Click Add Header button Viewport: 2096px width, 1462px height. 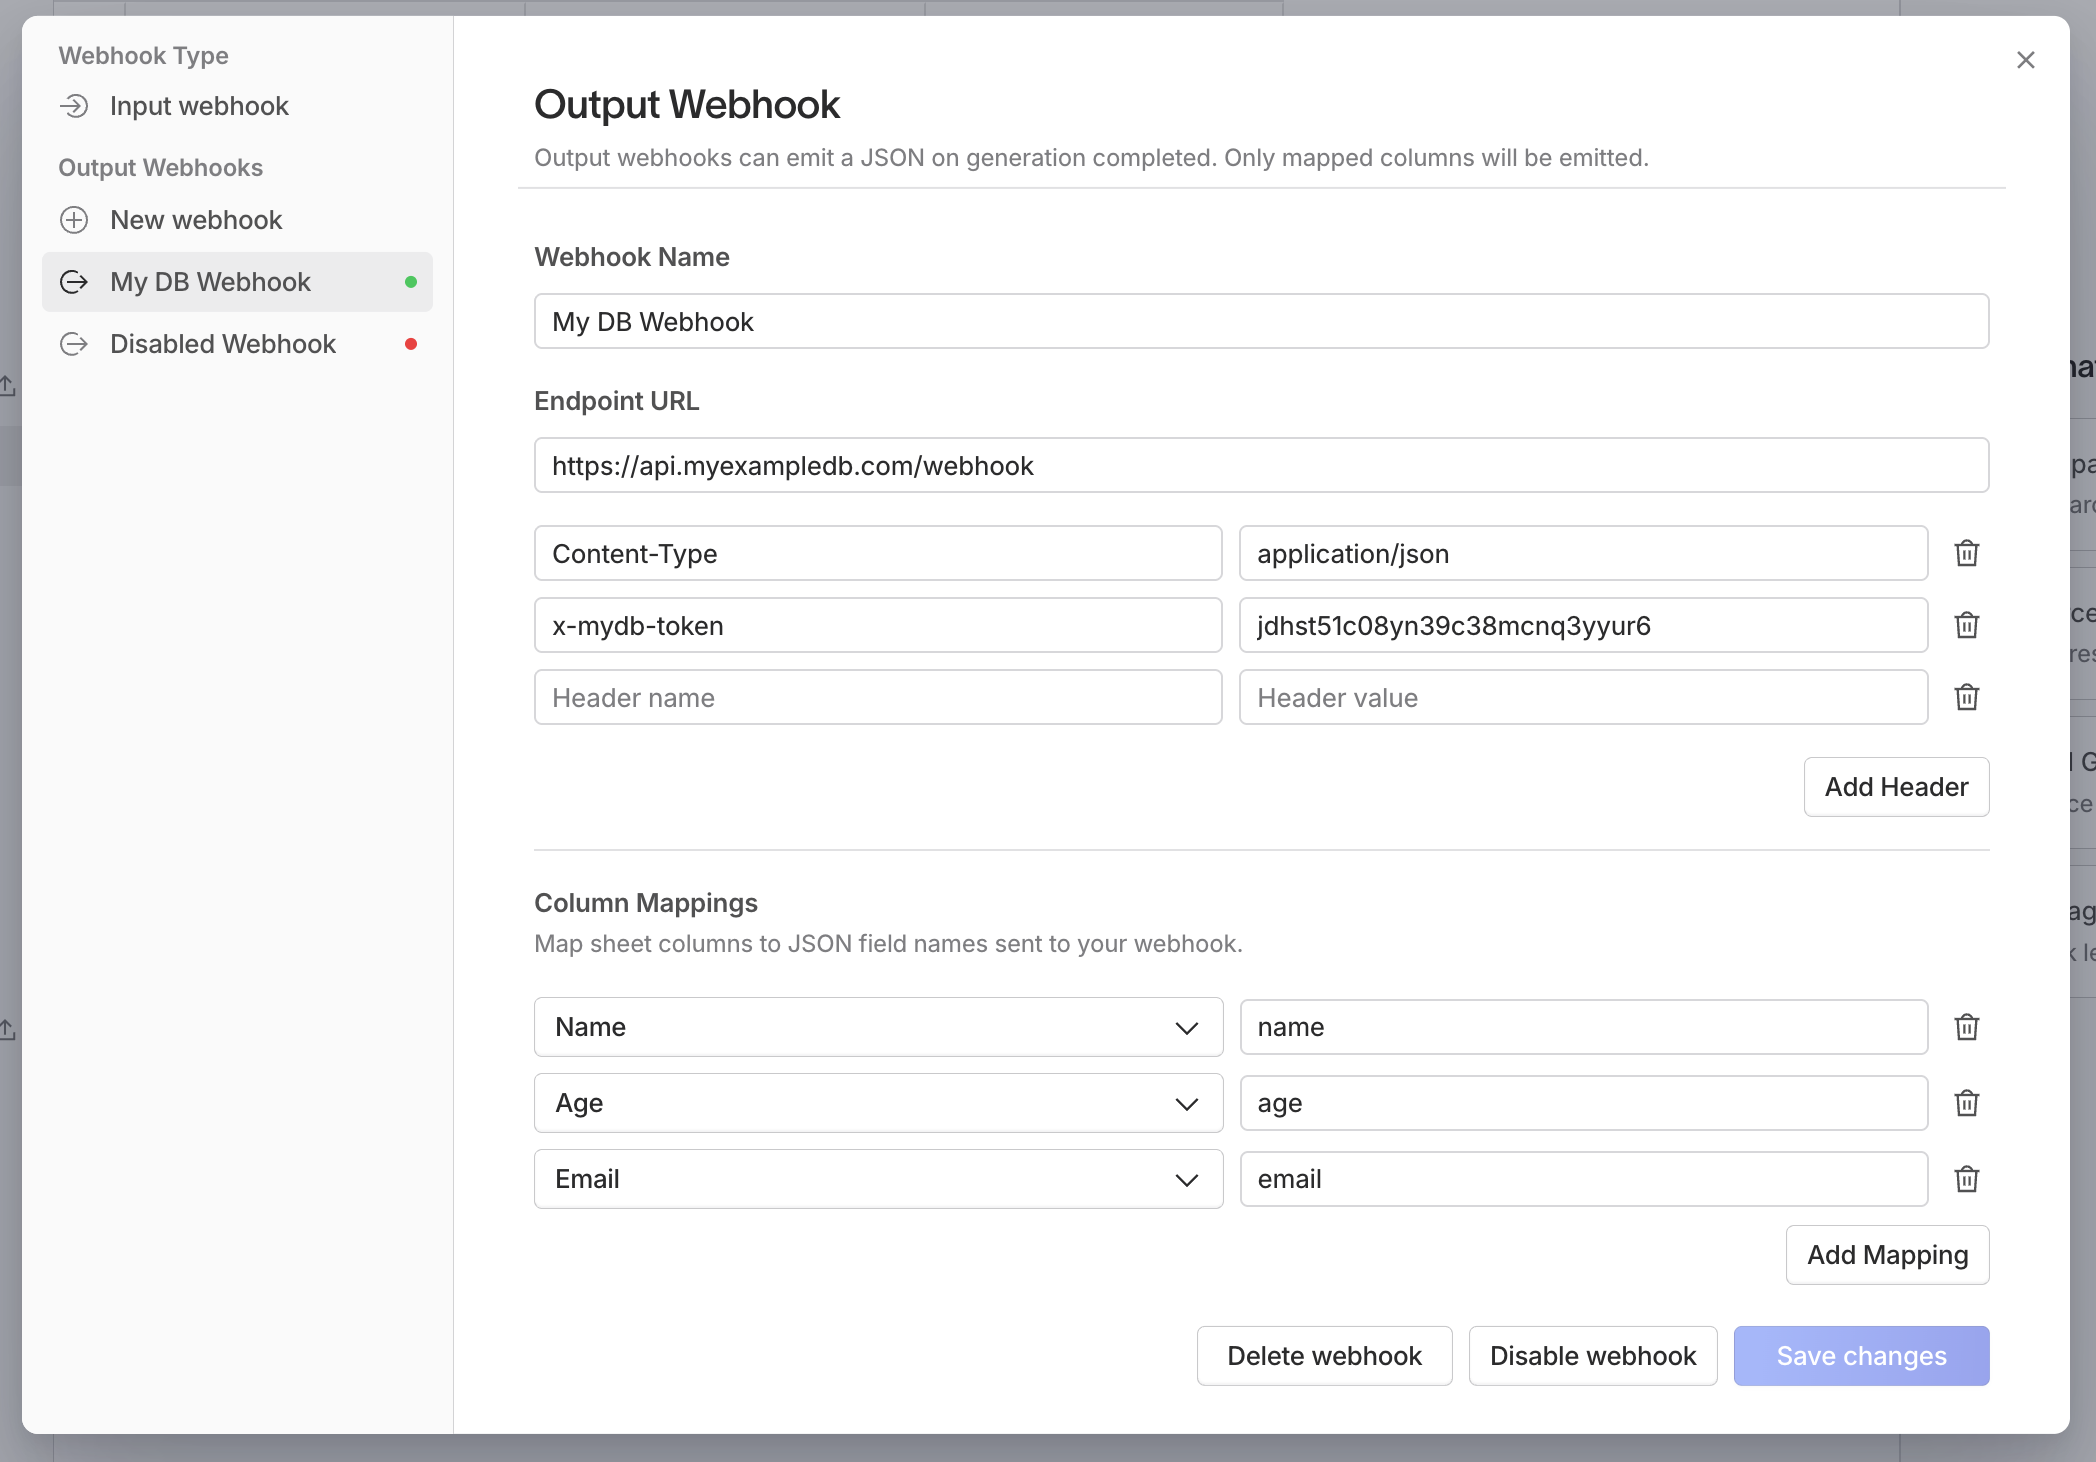[1895, 787]
